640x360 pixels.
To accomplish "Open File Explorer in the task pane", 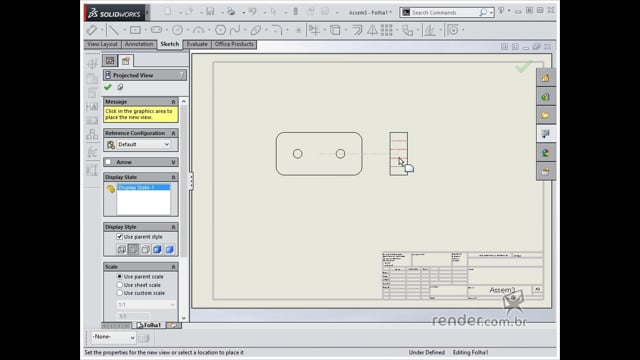I will [546, 116].
